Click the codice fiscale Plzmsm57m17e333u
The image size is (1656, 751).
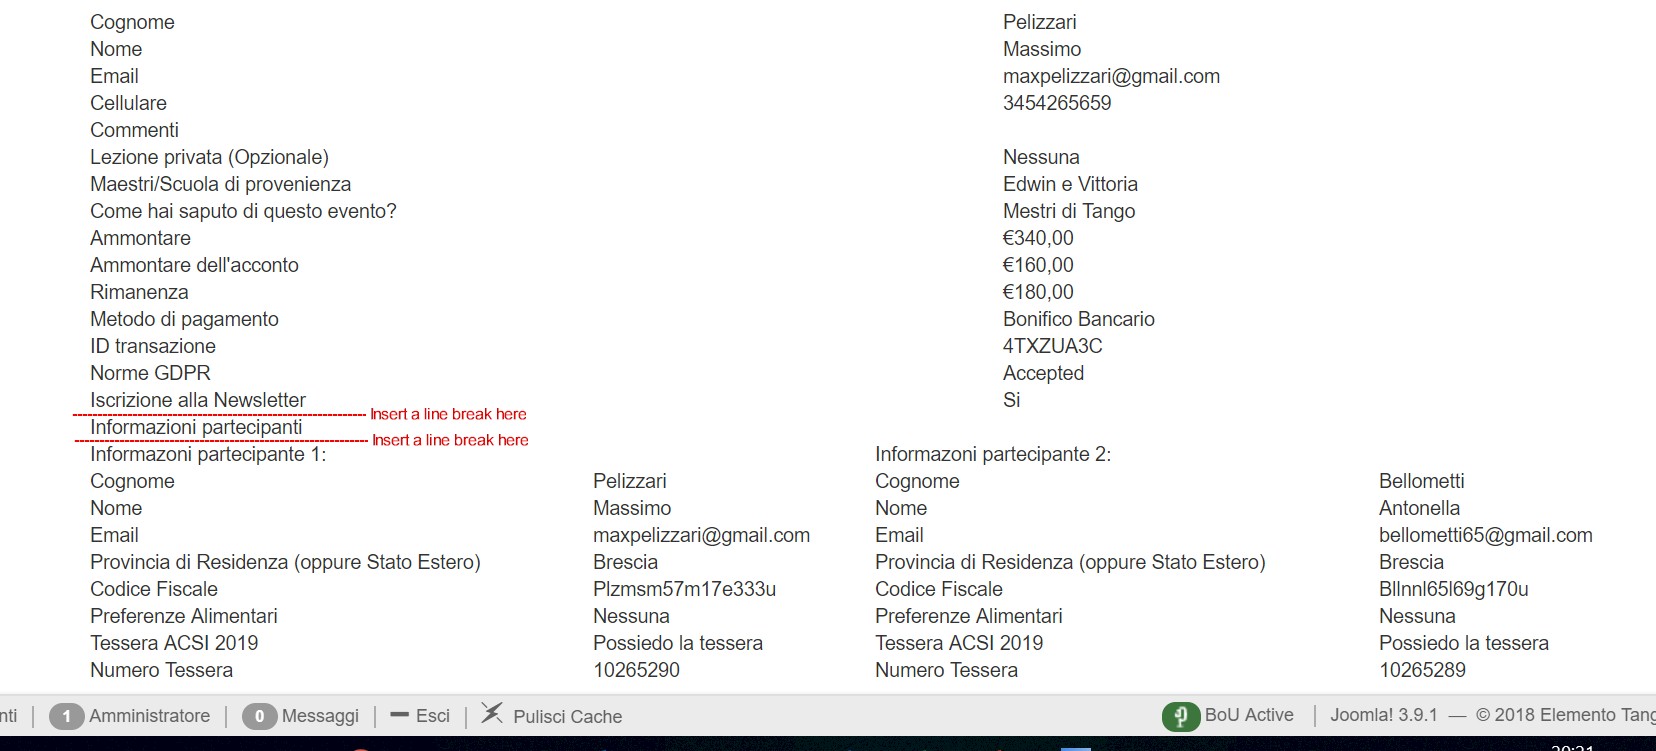click(x=684, y=589)
